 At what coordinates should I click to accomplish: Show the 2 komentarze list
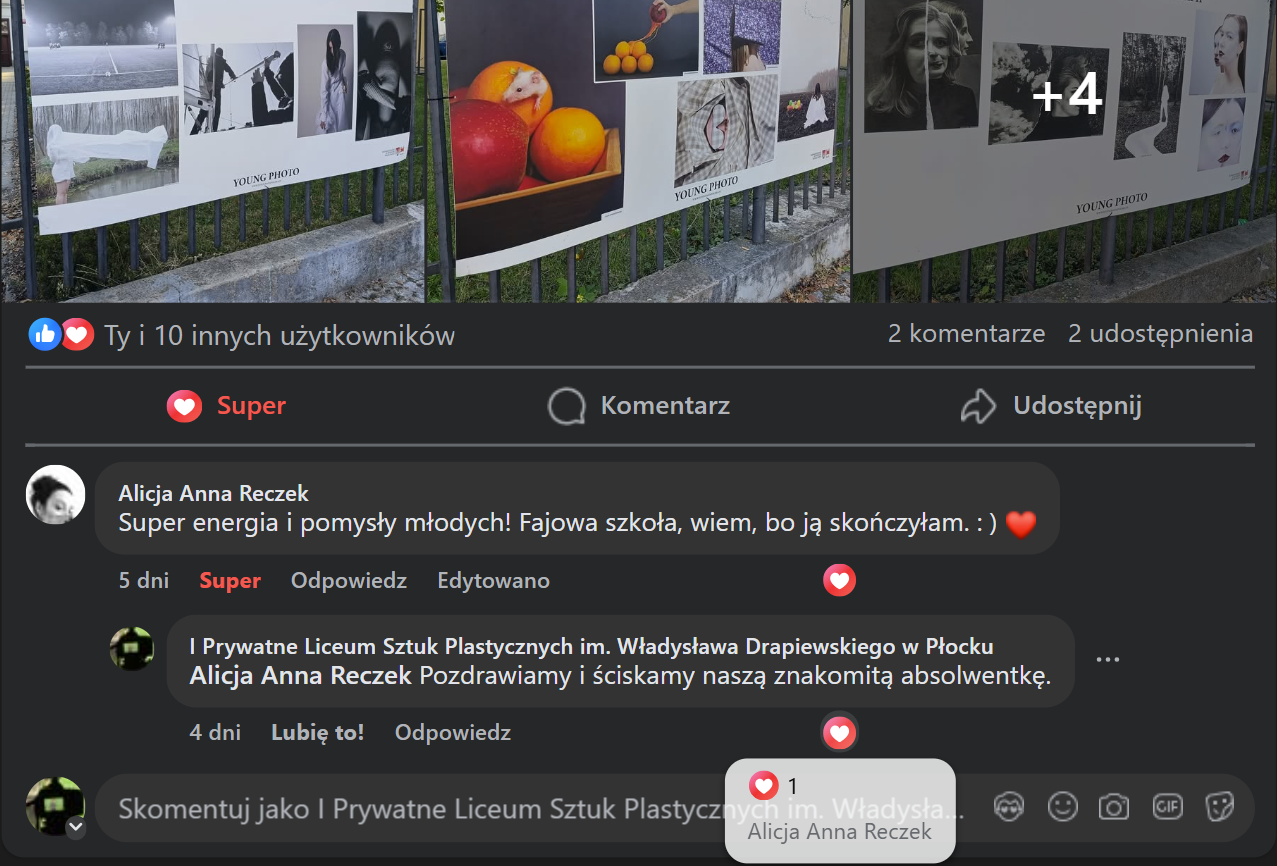click(x=966, y=334)
